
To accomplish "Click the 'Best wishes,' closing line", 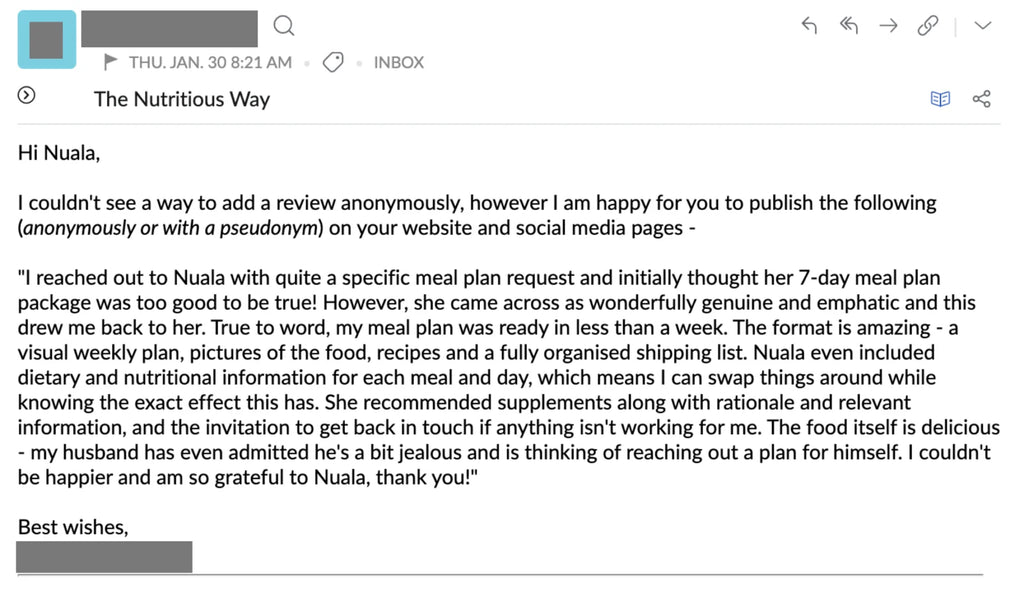I will click(73, 527).
